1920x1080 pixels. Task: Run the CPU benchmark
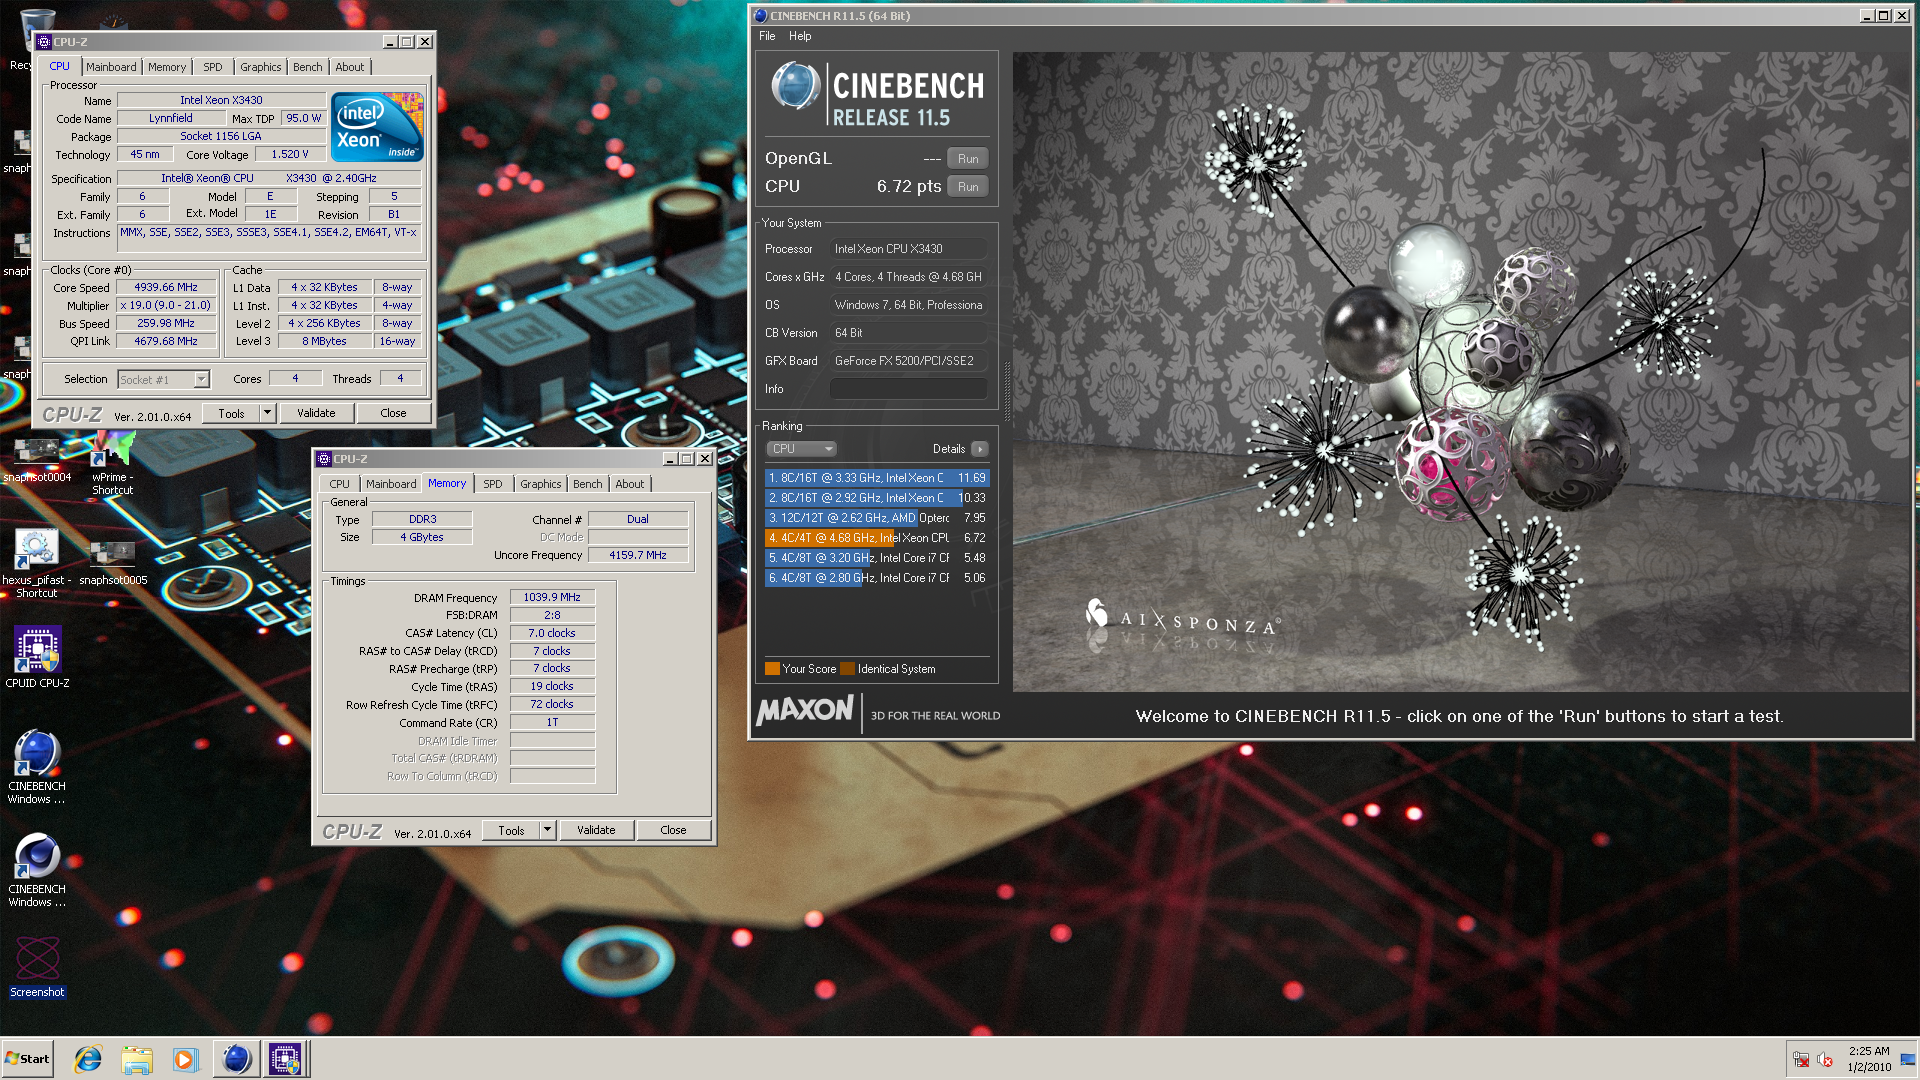[968, 187]
